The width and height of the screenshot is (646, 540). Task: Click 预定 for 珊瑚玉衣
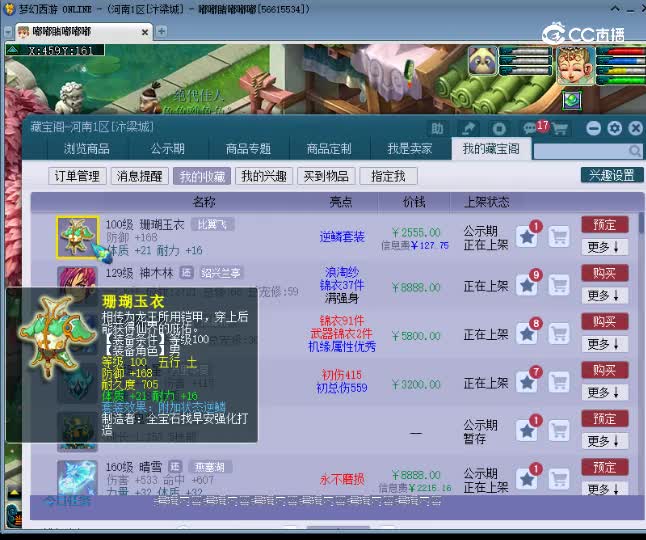pyautogui.click(x=605, y=225)
